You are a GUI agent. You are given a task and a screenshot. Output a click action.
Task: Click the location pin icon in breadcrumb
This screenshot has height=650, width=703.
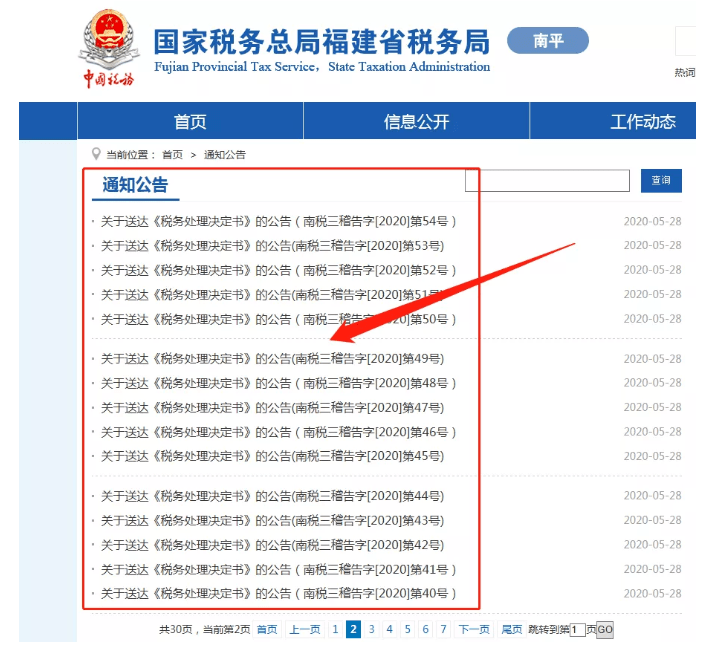tap(95, 154)
